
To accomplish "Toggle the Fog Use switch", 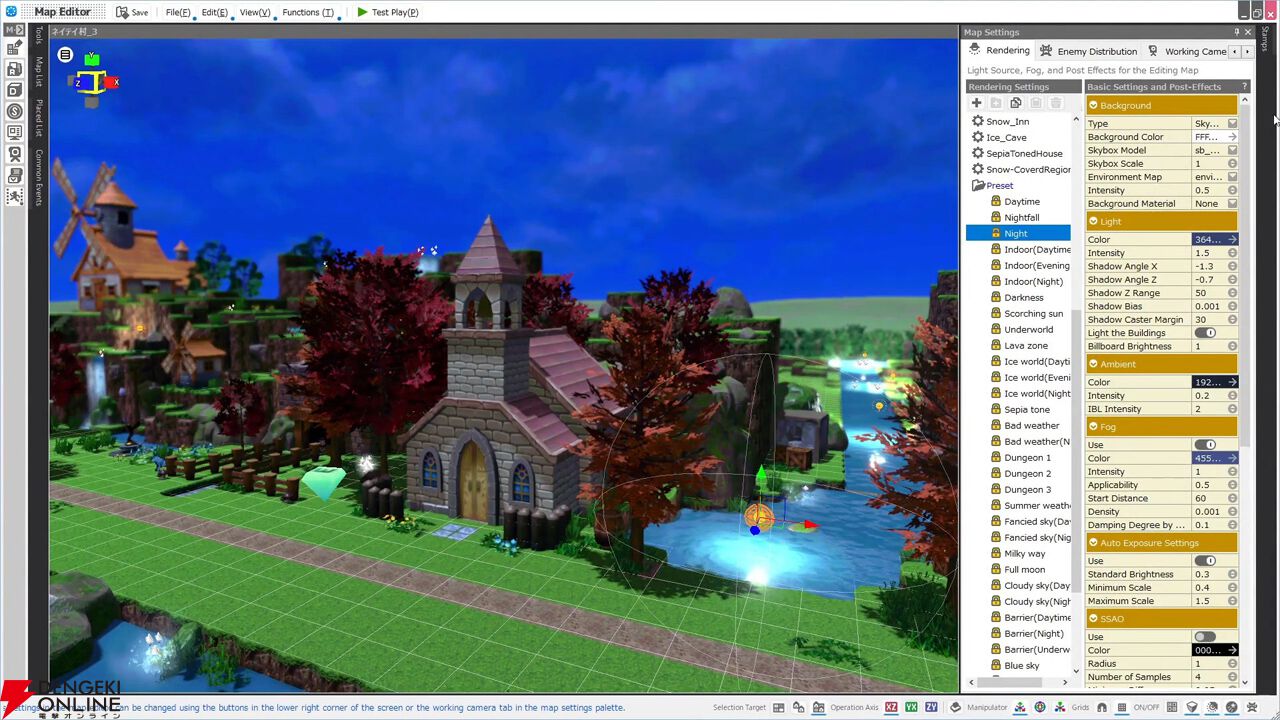I will tap(1205, 445).
